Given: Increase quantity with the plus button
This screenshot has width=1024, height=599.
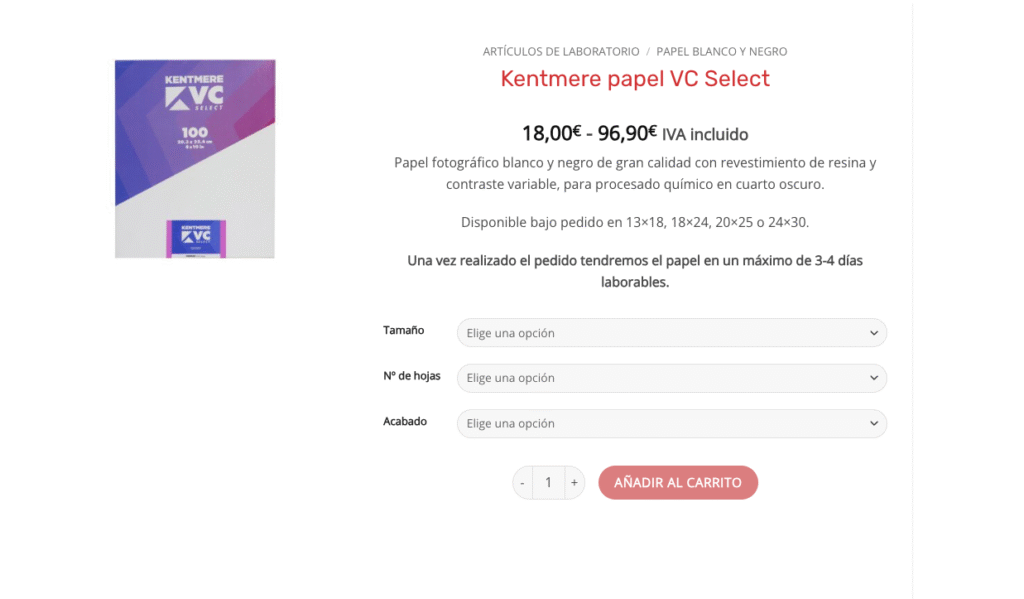Looking at the screenshot, I should [x=574, y=483].
